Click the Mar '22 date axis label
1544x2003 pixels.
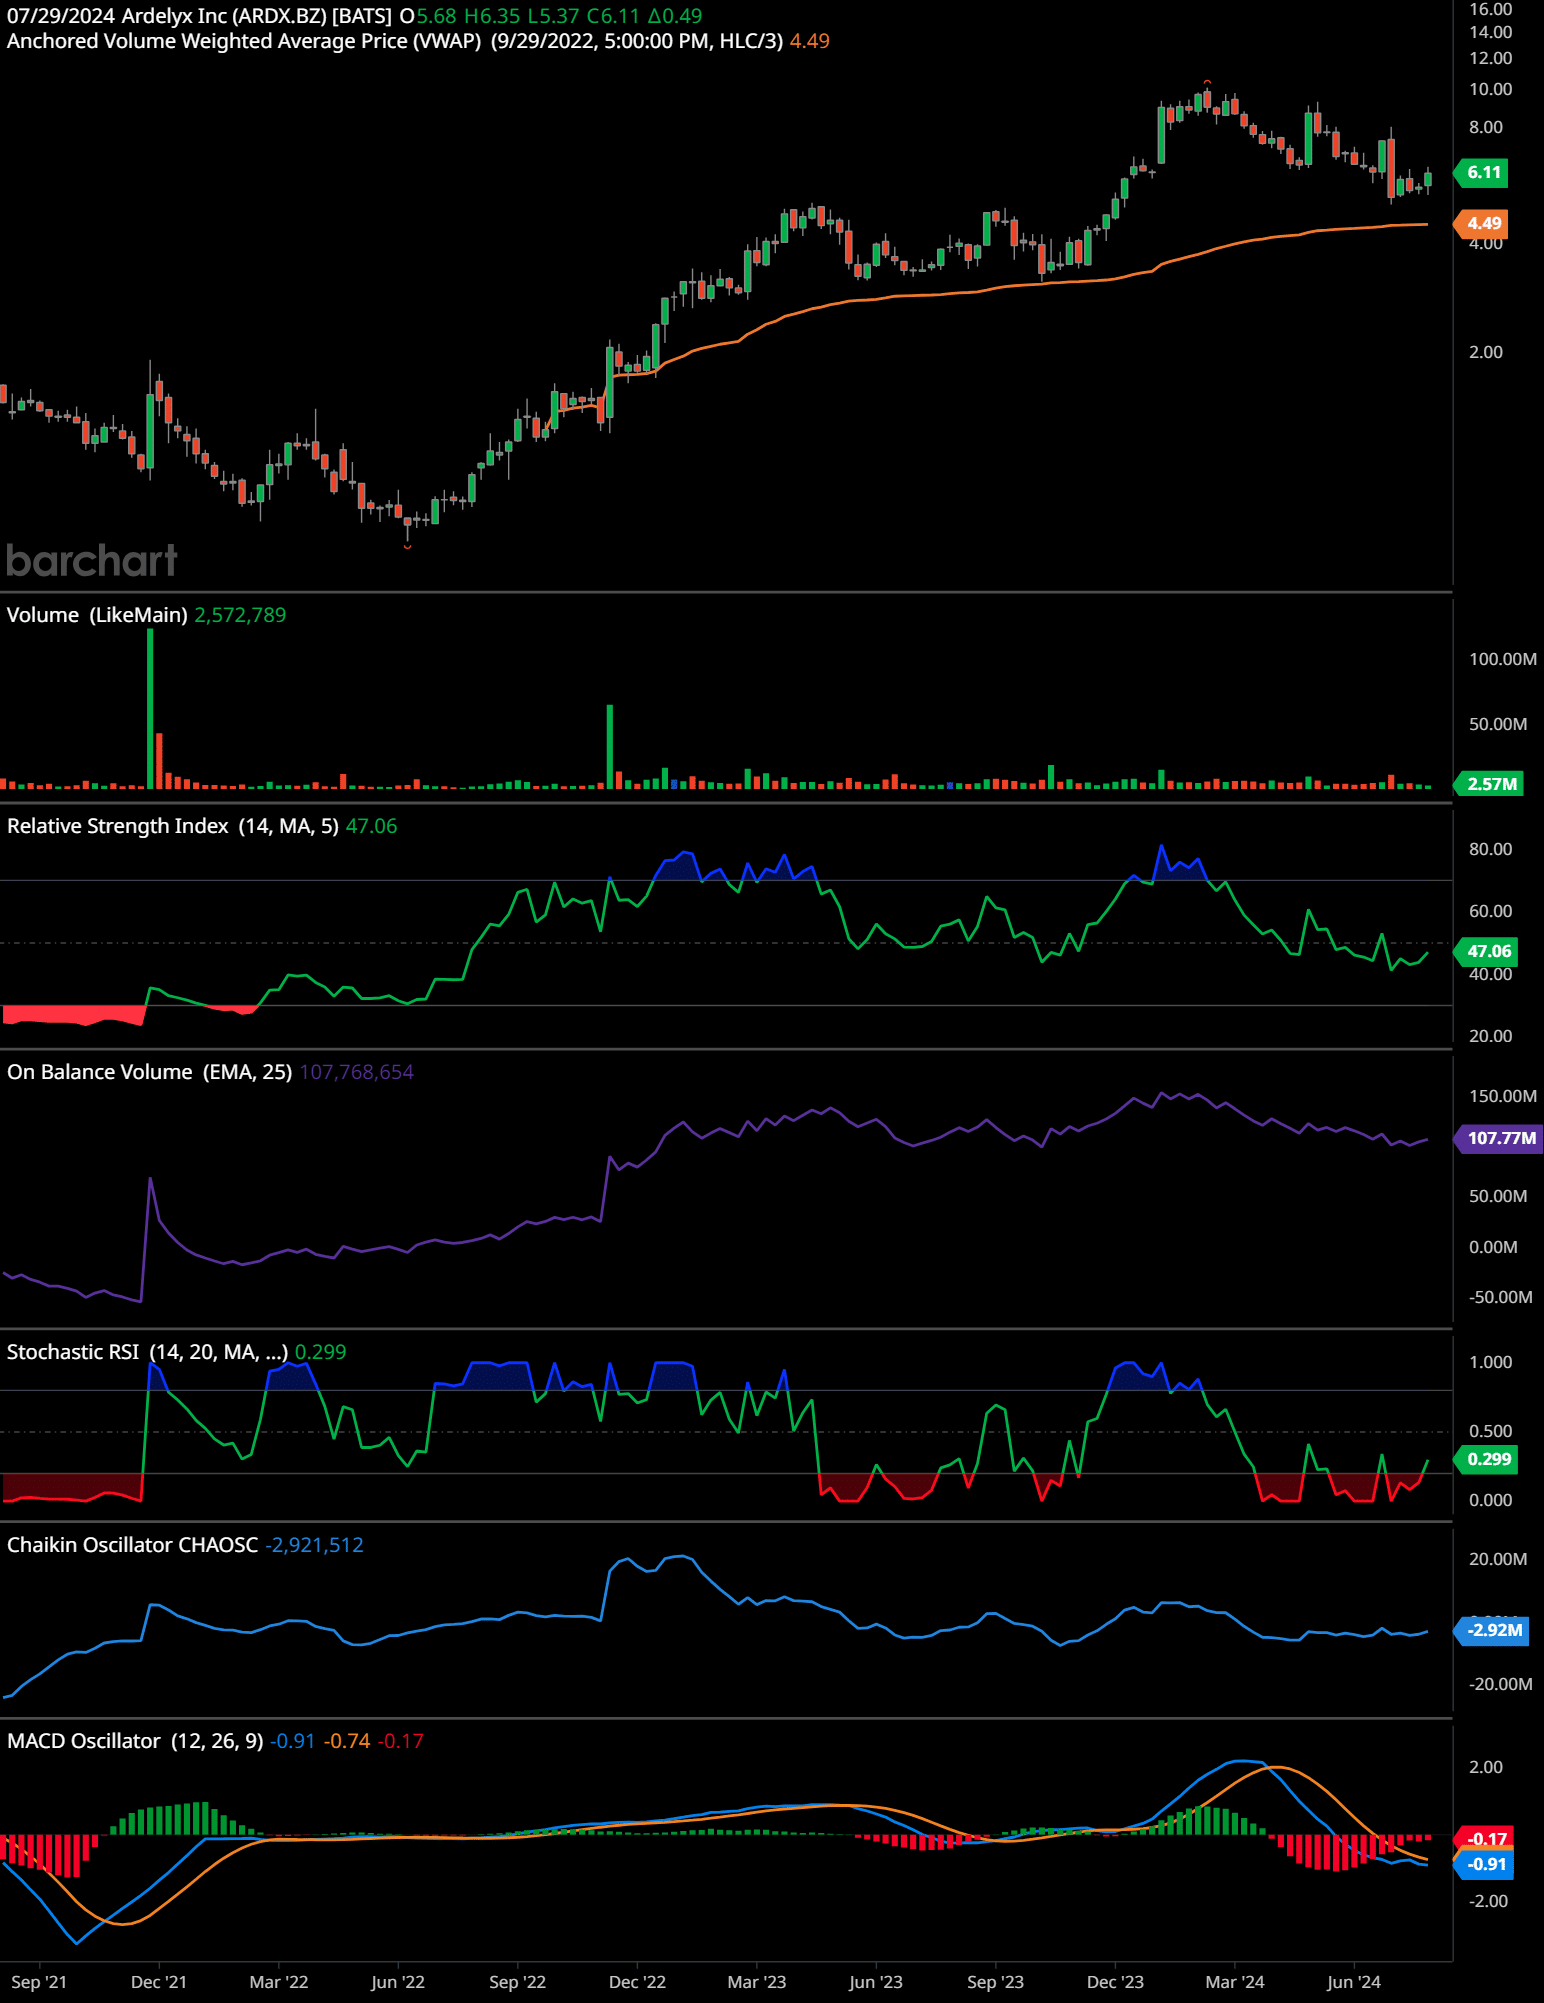(x=279, y=1982)
